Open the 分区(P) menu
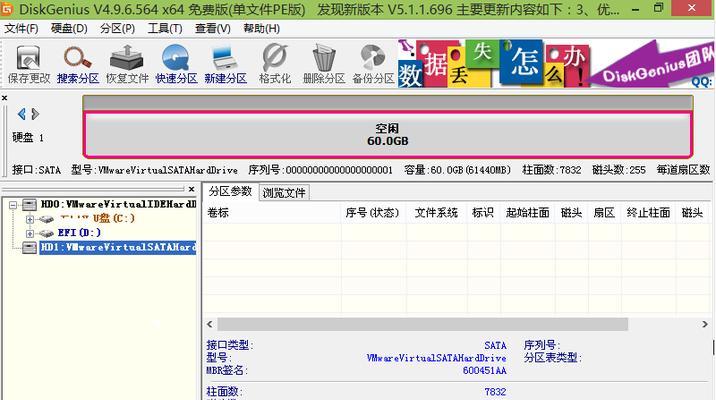 [x=117, y=28]
